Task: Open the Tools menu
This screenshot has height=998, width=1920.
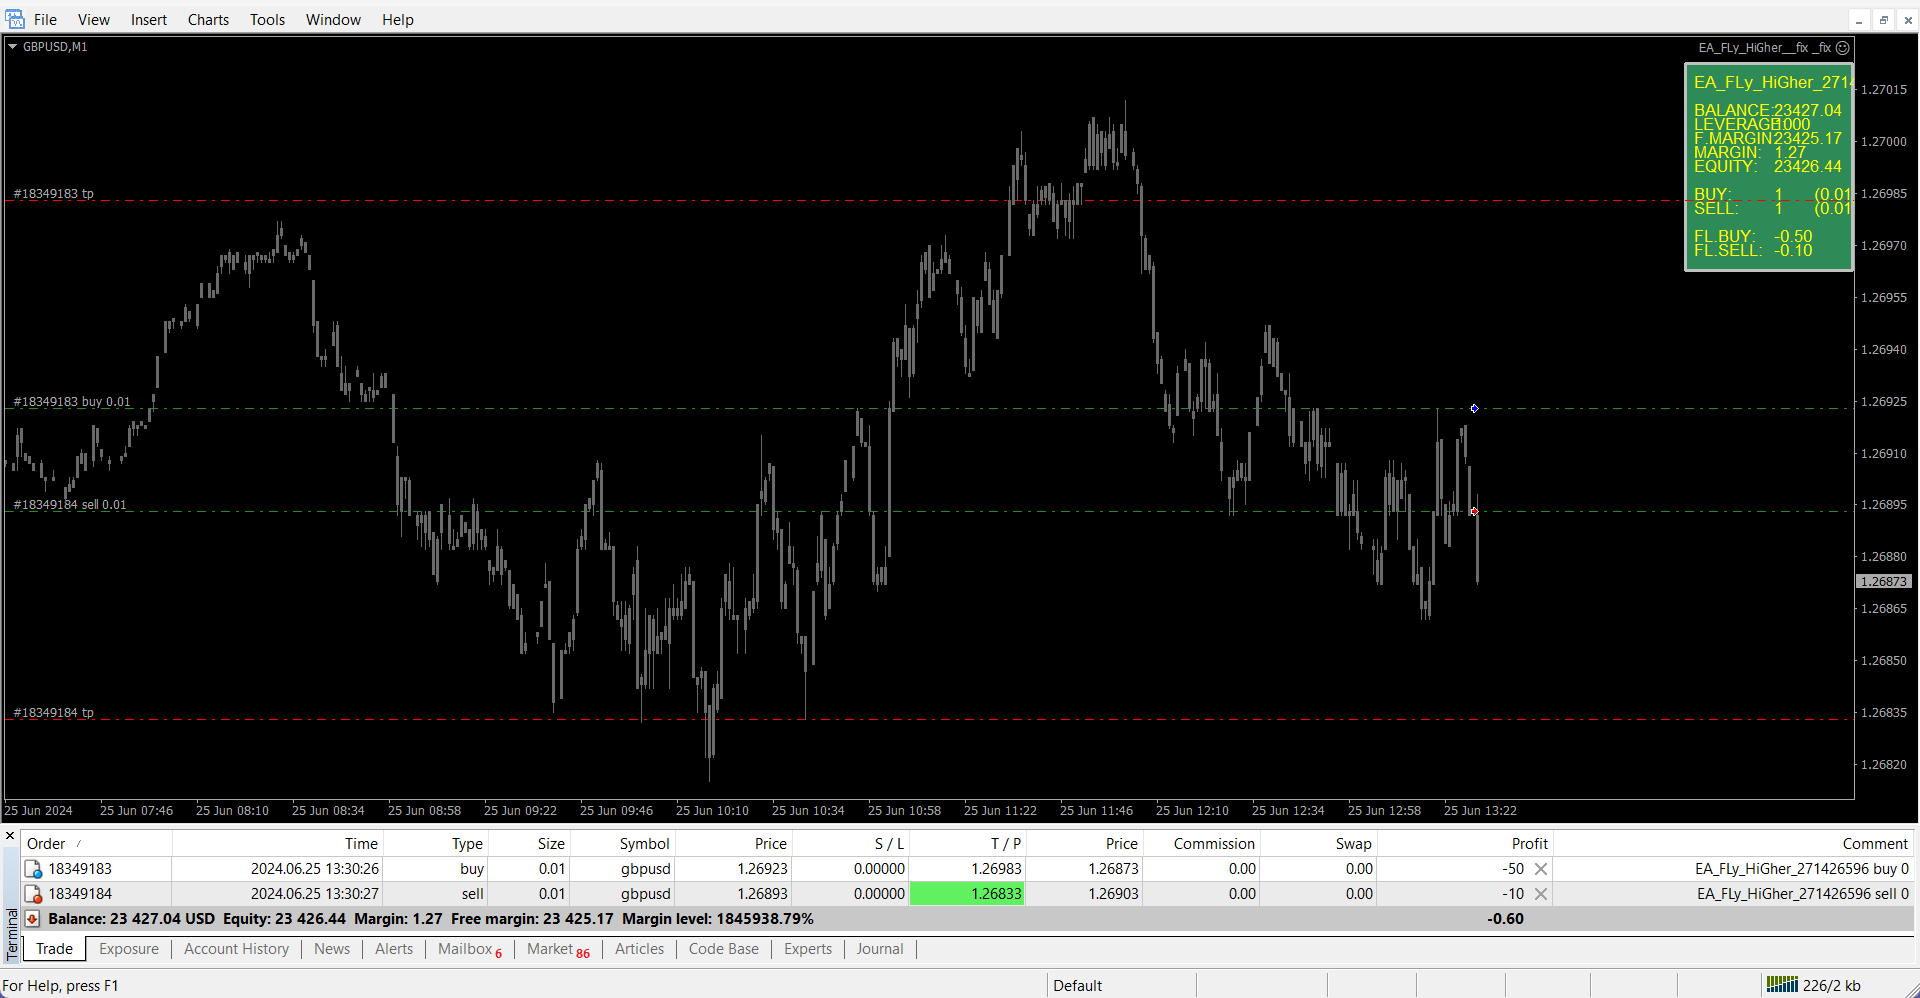Action: tap(267, 20)
